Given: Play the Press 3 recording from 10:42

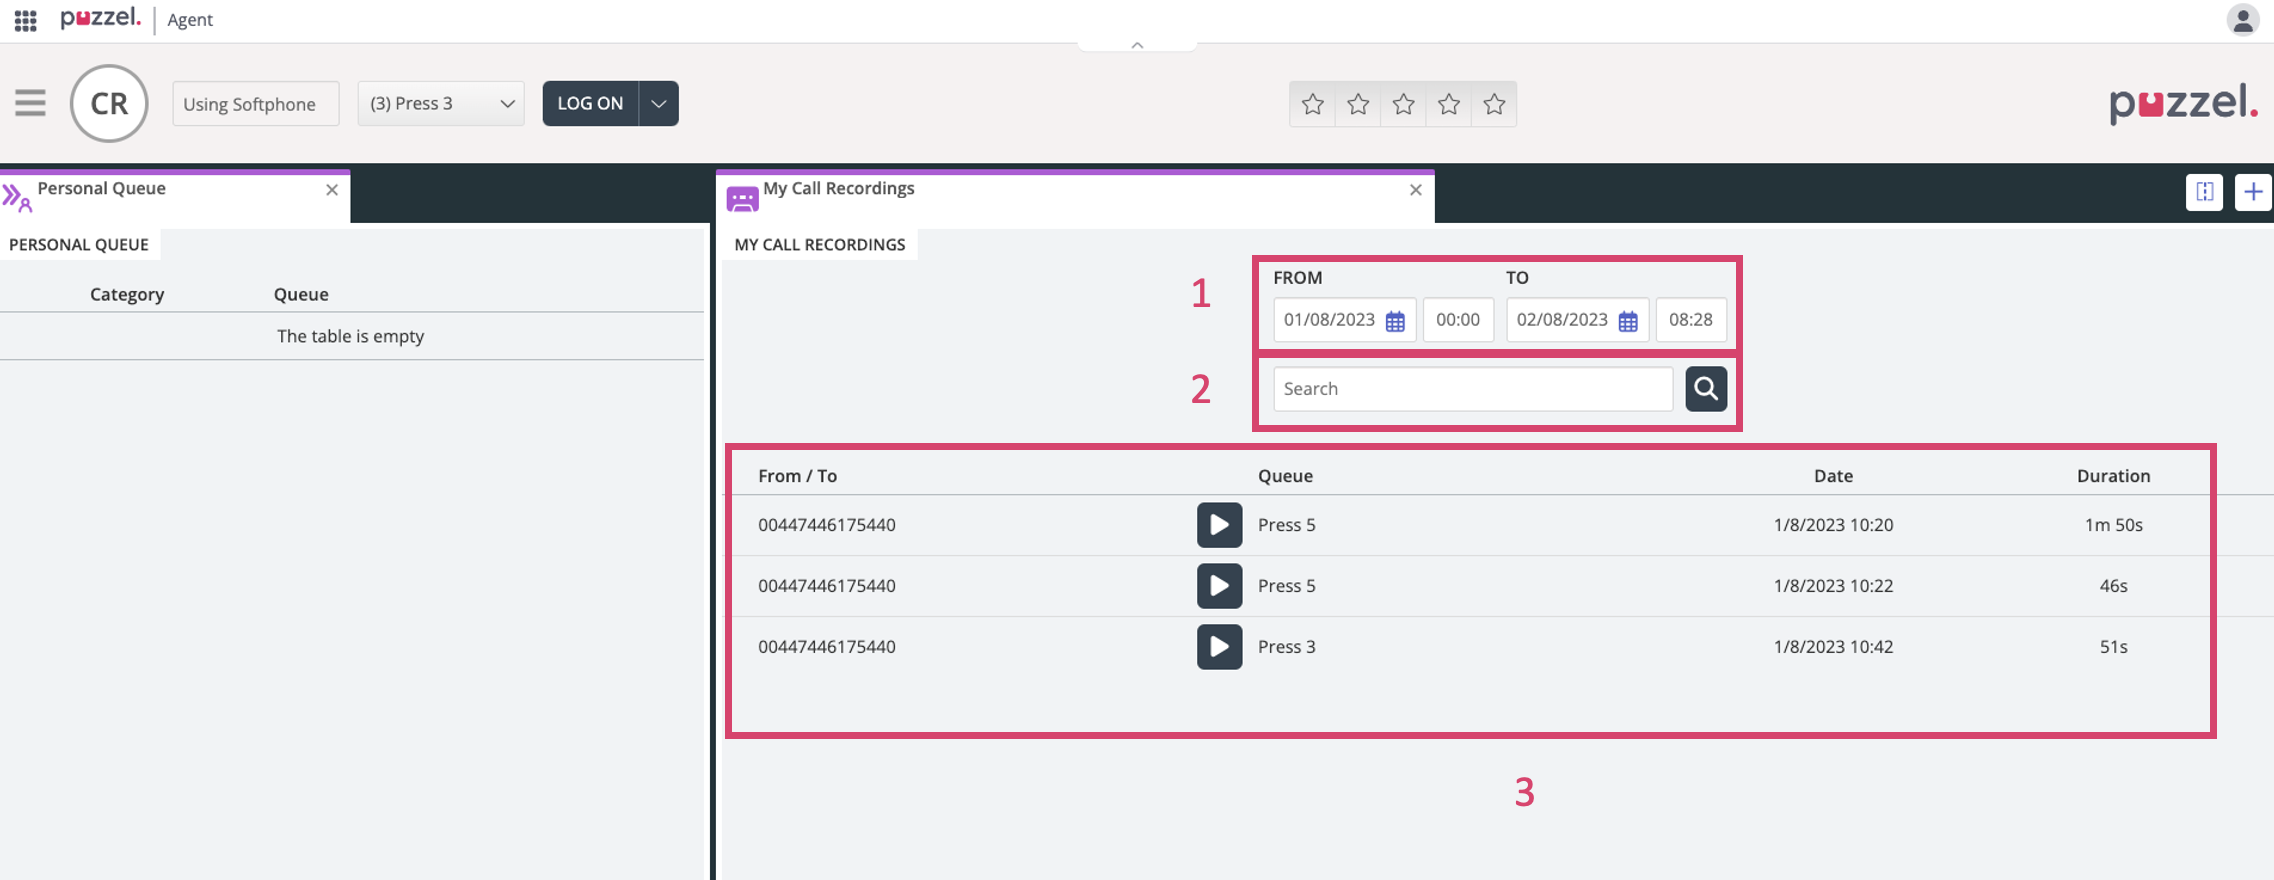Looking at the screenshot, I should click(1219, 647).
